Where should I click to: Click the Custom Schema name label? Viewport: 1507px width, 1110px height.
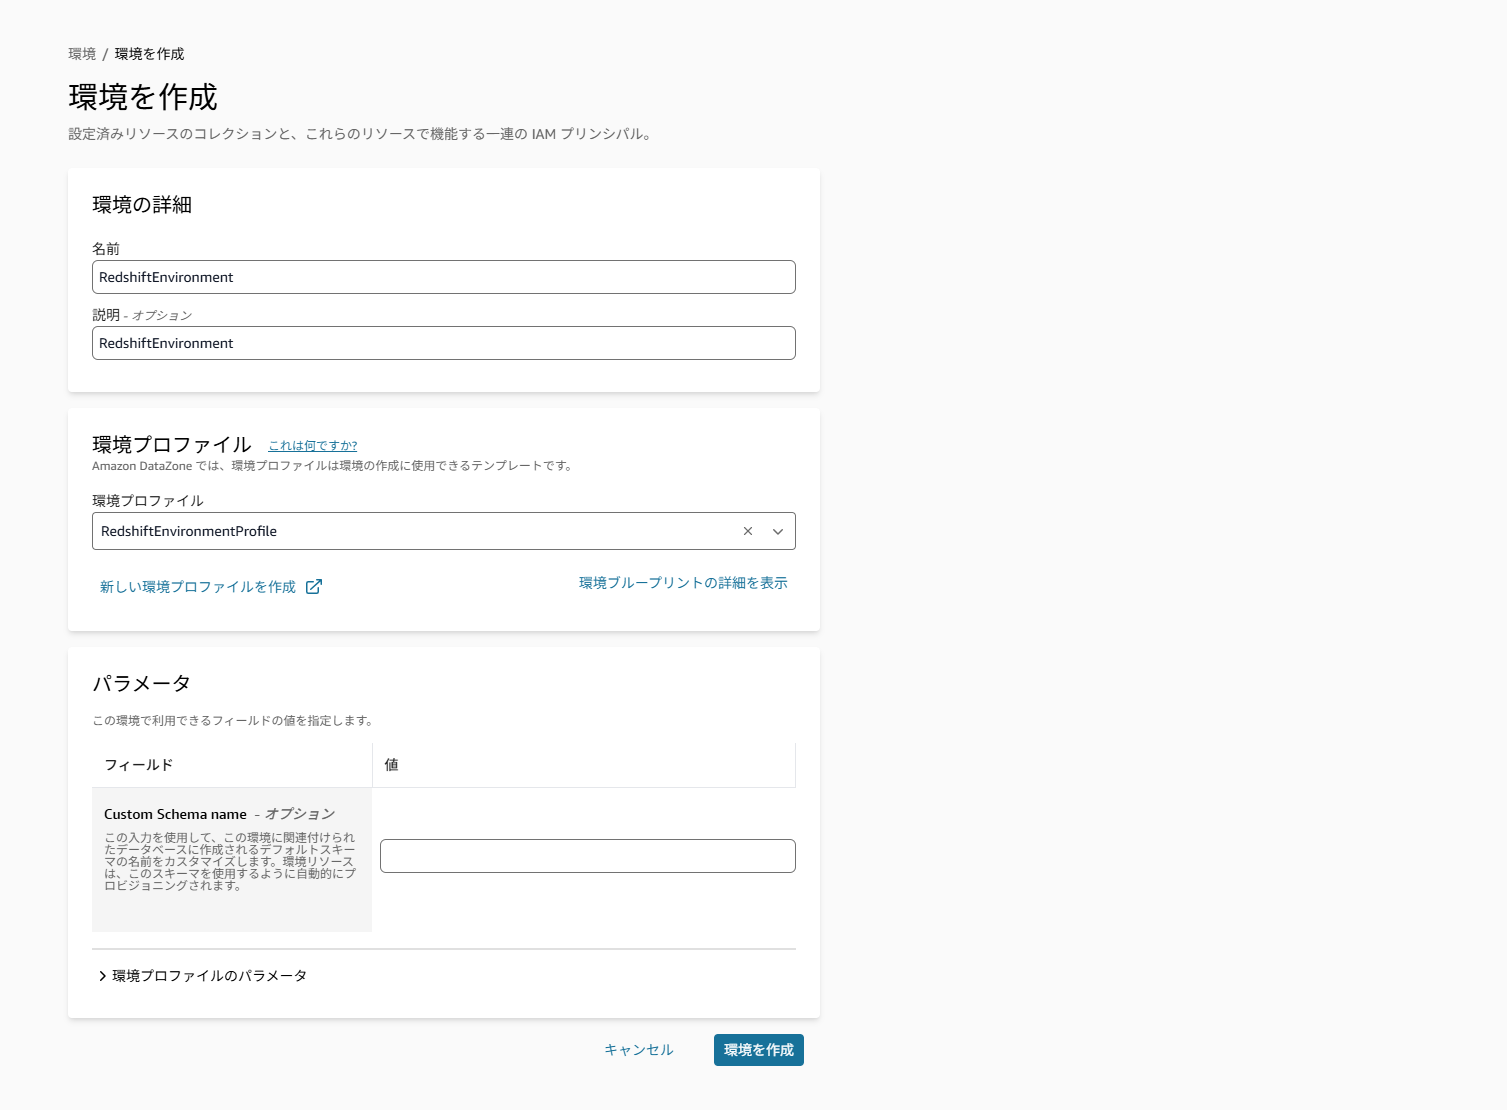[x=175, y=814]
